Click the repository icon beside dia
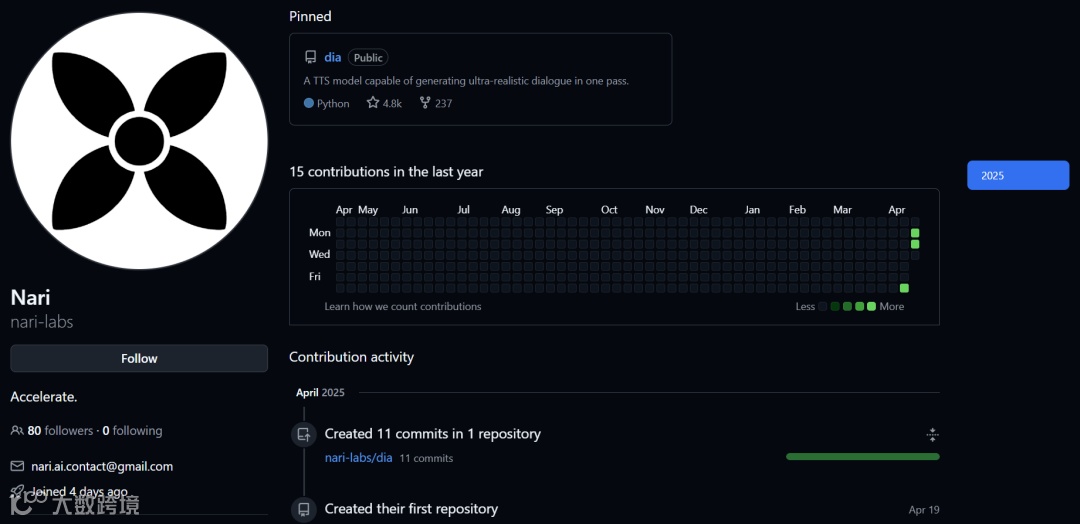 (x=310, y=58)
